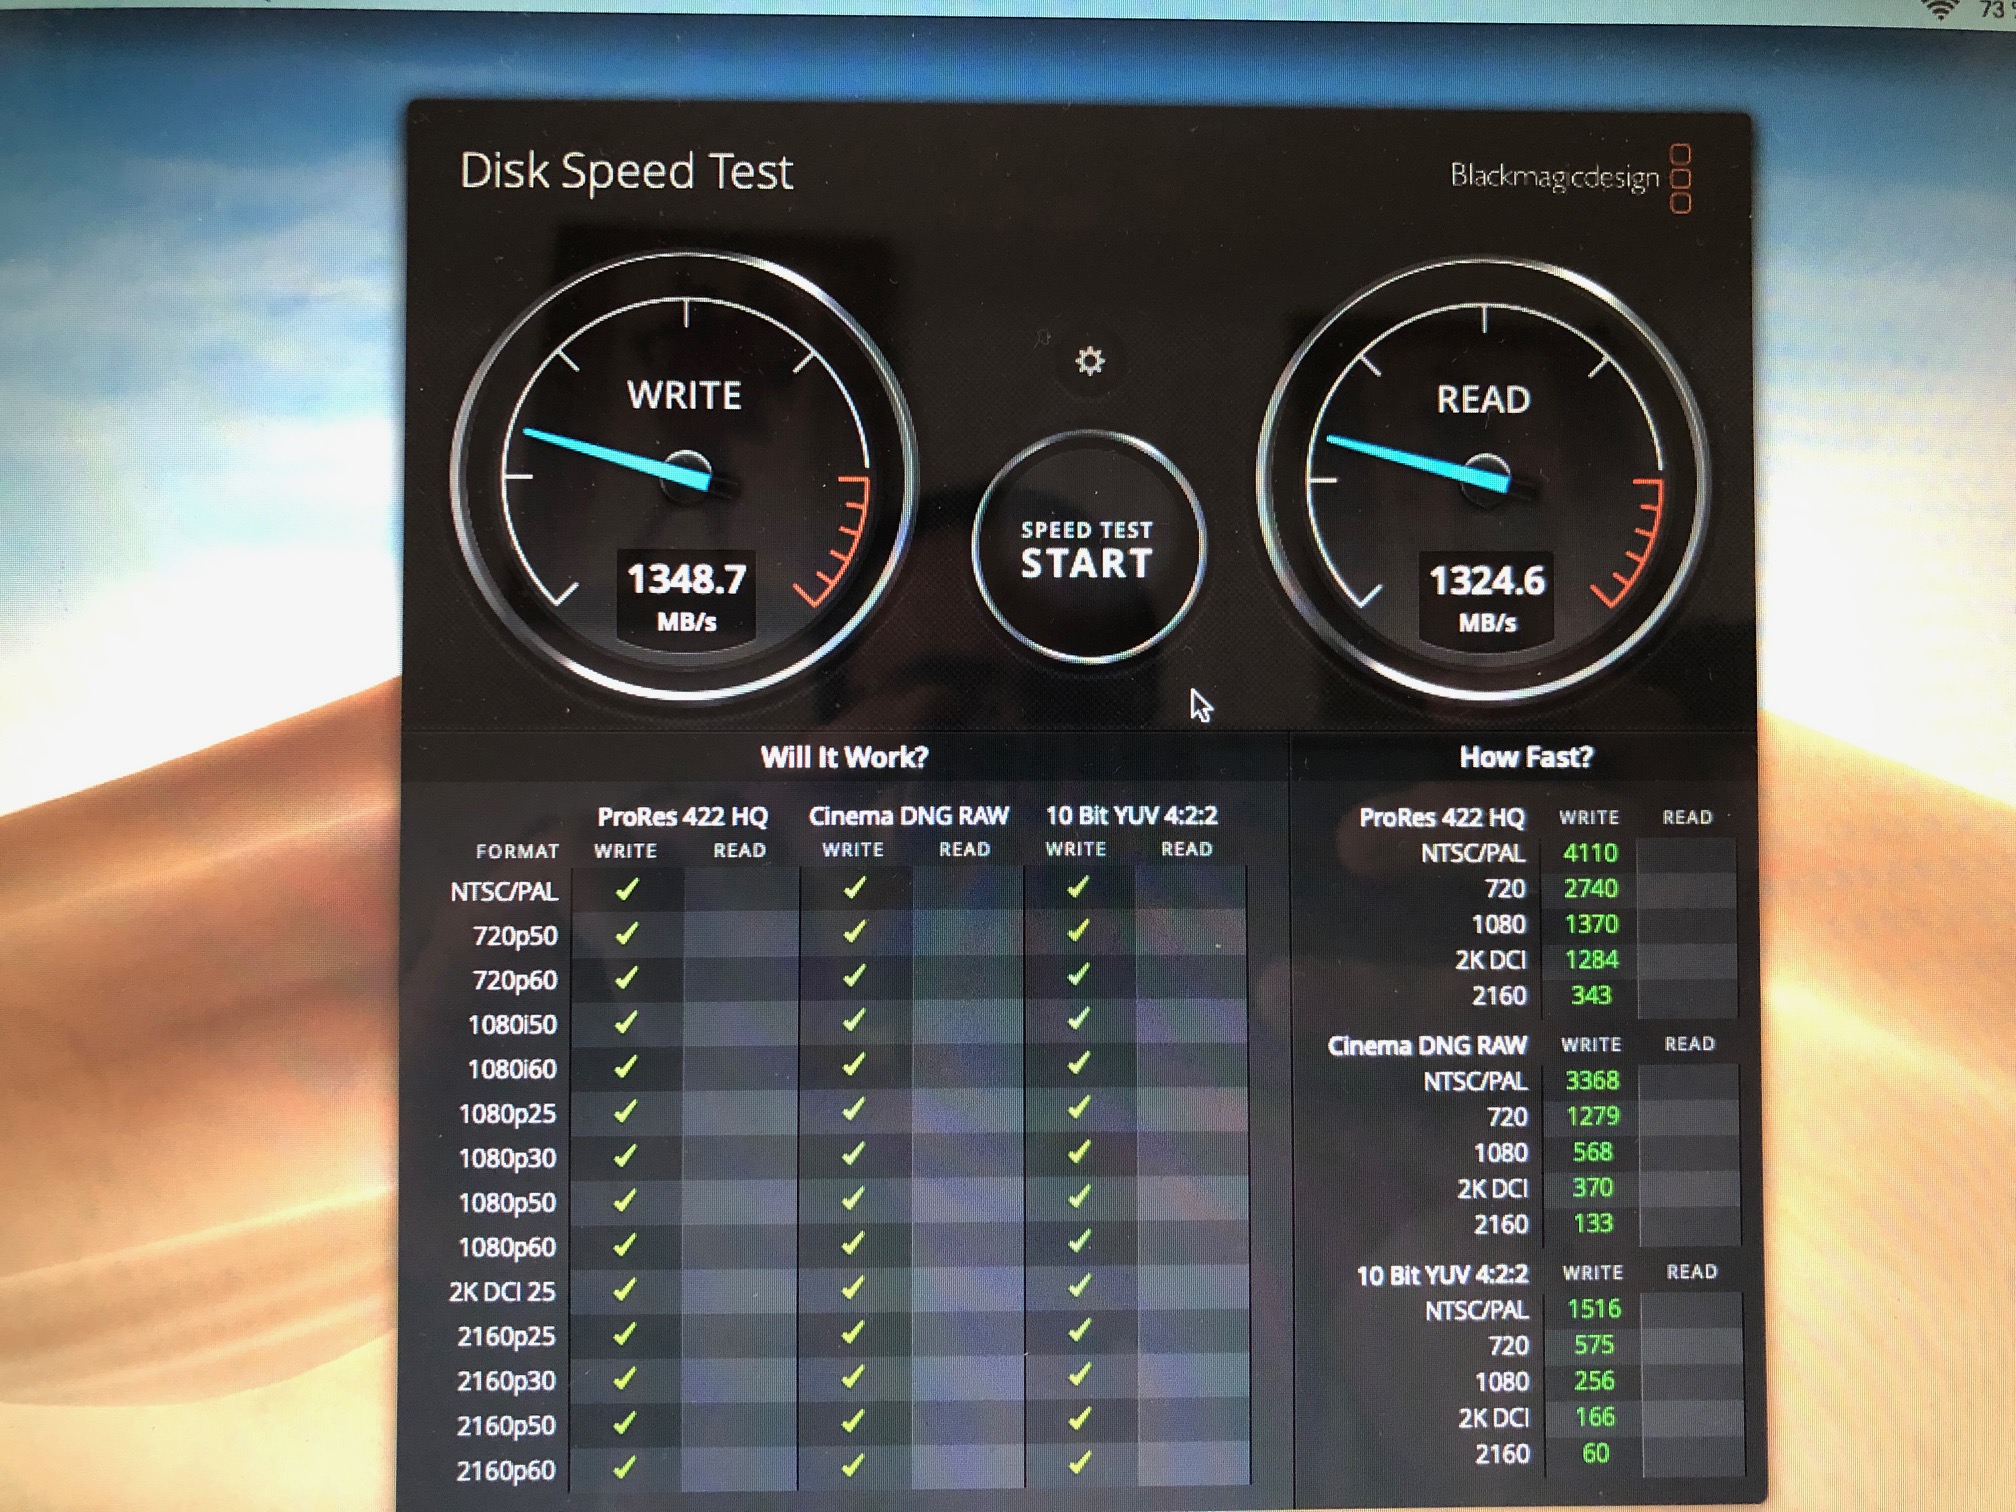Click the Cinema DNG 720p50 write checkmark
2016x1512 pixels.
[x=853, y=932]
